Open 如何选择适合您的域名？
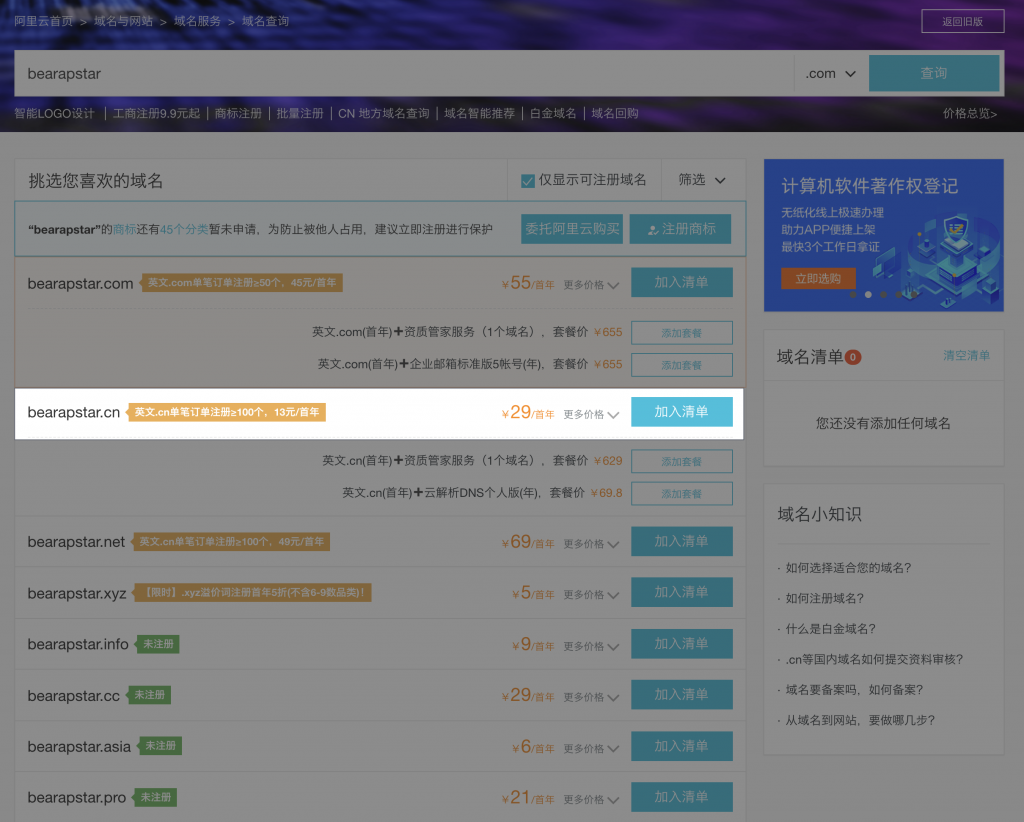This screenshot has height=822, width=1024. click(x=848, y=568)
